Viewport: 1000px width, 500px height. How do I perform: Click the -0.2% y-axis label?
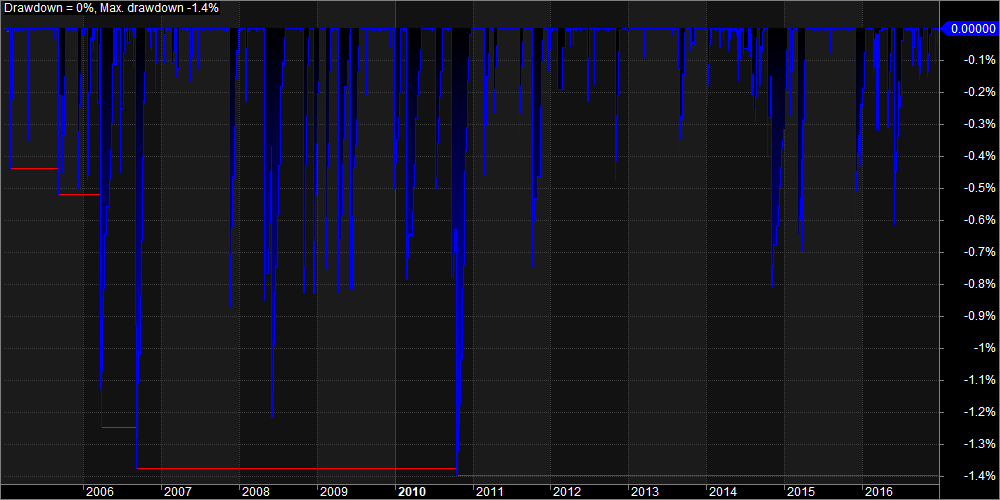point(978,92)
